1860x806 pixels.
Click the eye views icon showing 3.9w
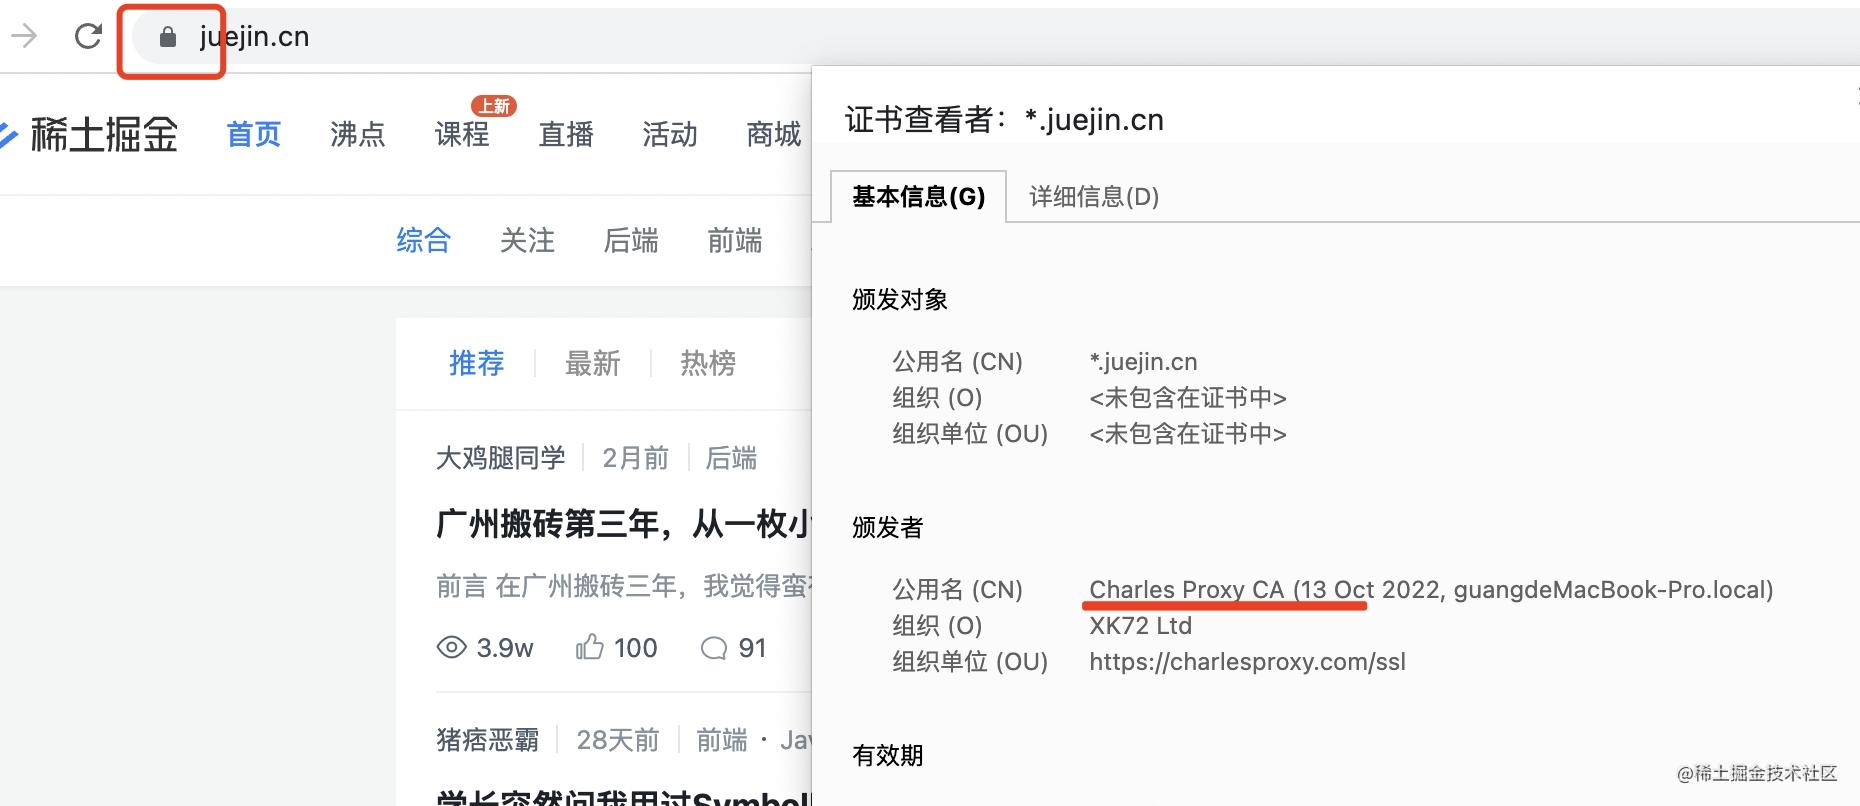(452, 647)
